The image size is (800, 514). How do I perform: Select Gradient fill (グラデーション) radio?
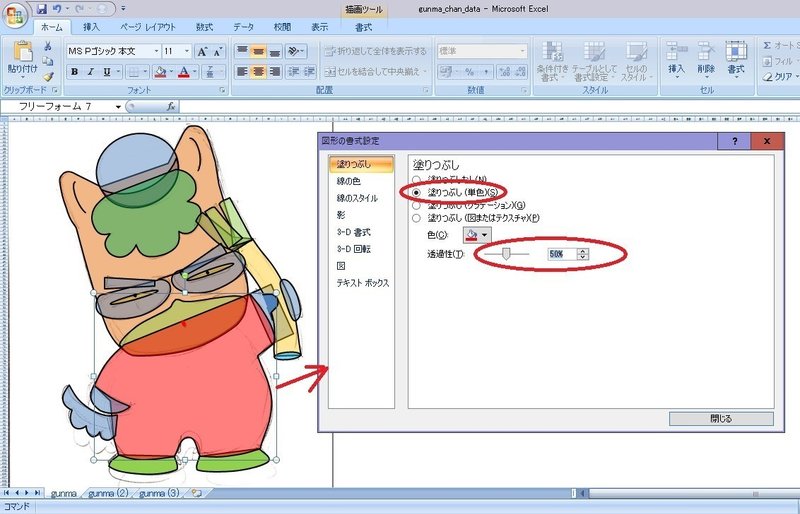(416, 205)
